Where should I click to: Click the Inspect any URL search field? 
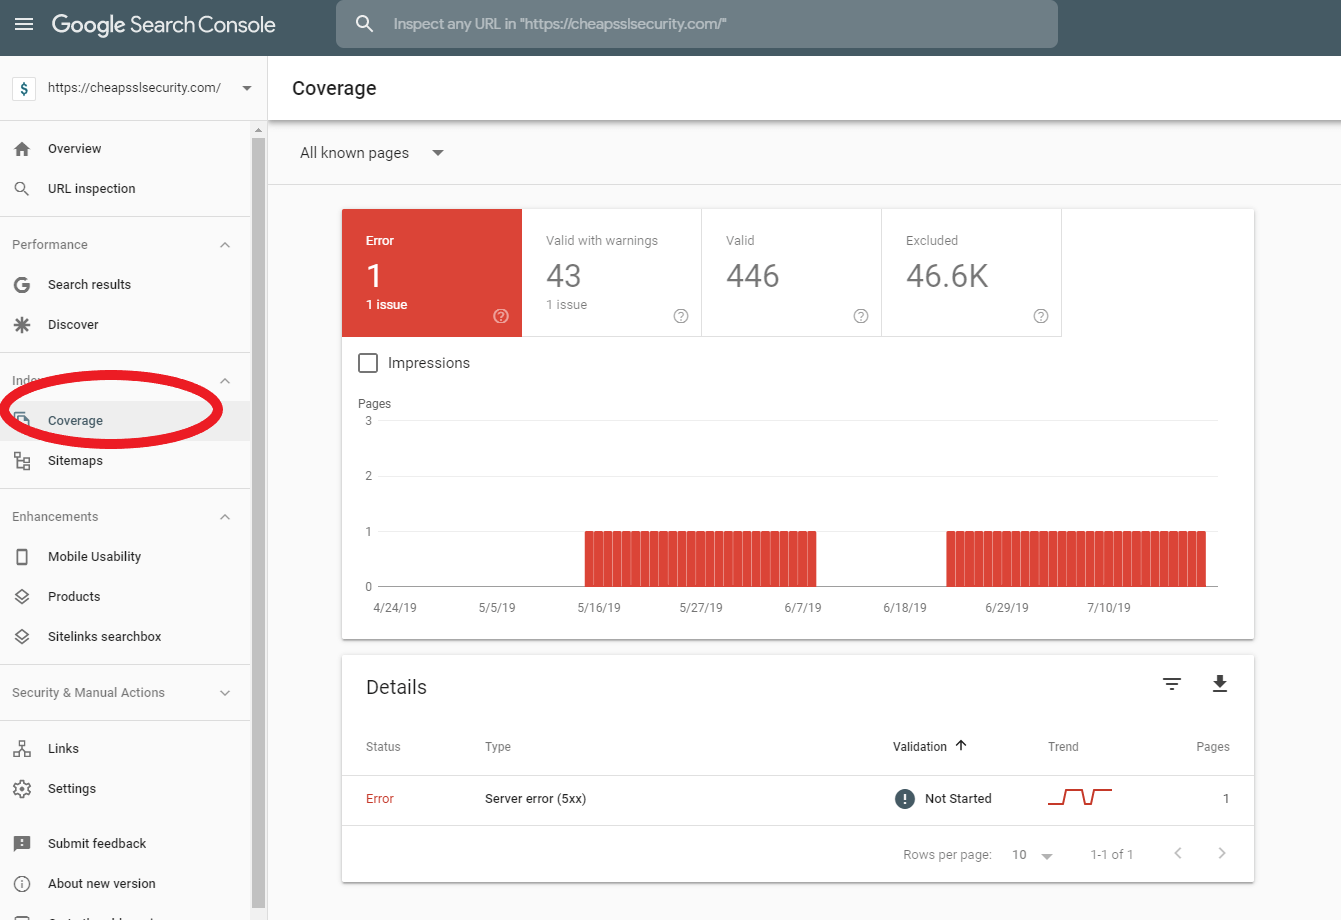click(697, 24)
